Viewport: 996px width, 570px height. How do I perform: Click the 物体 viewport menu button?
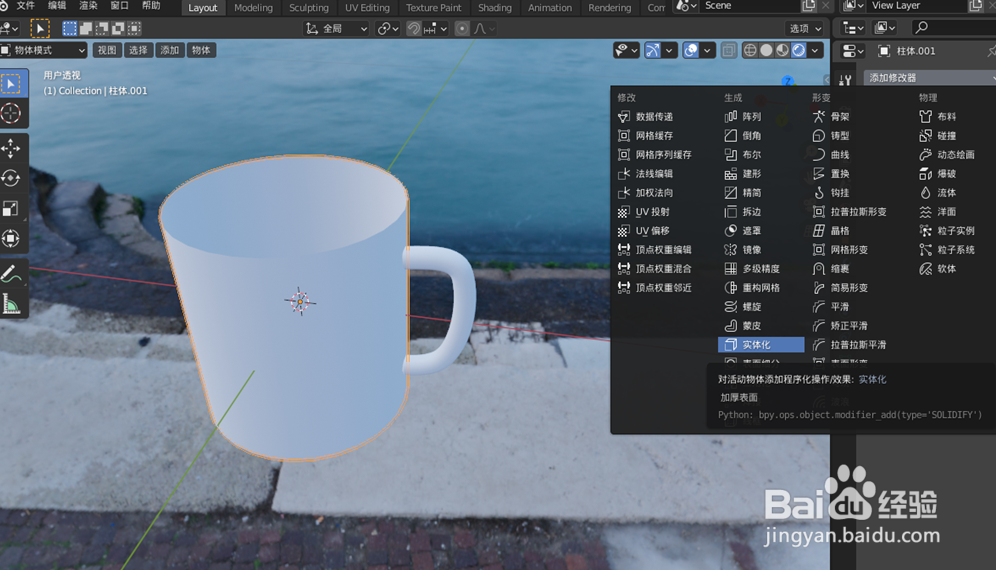[x=201, y=50]
